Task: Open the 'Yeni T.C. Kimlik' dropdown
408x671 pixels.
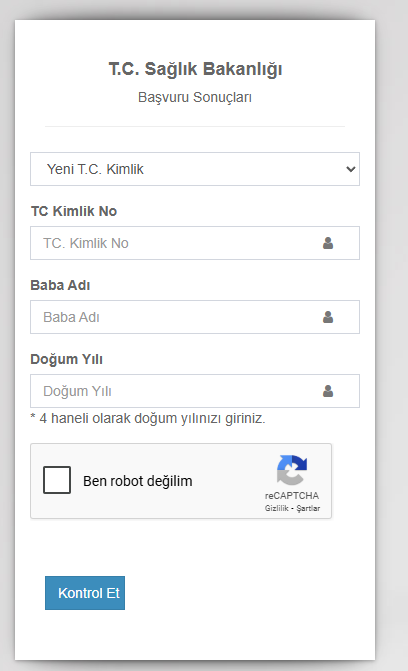Action: [x=195, y=169]
